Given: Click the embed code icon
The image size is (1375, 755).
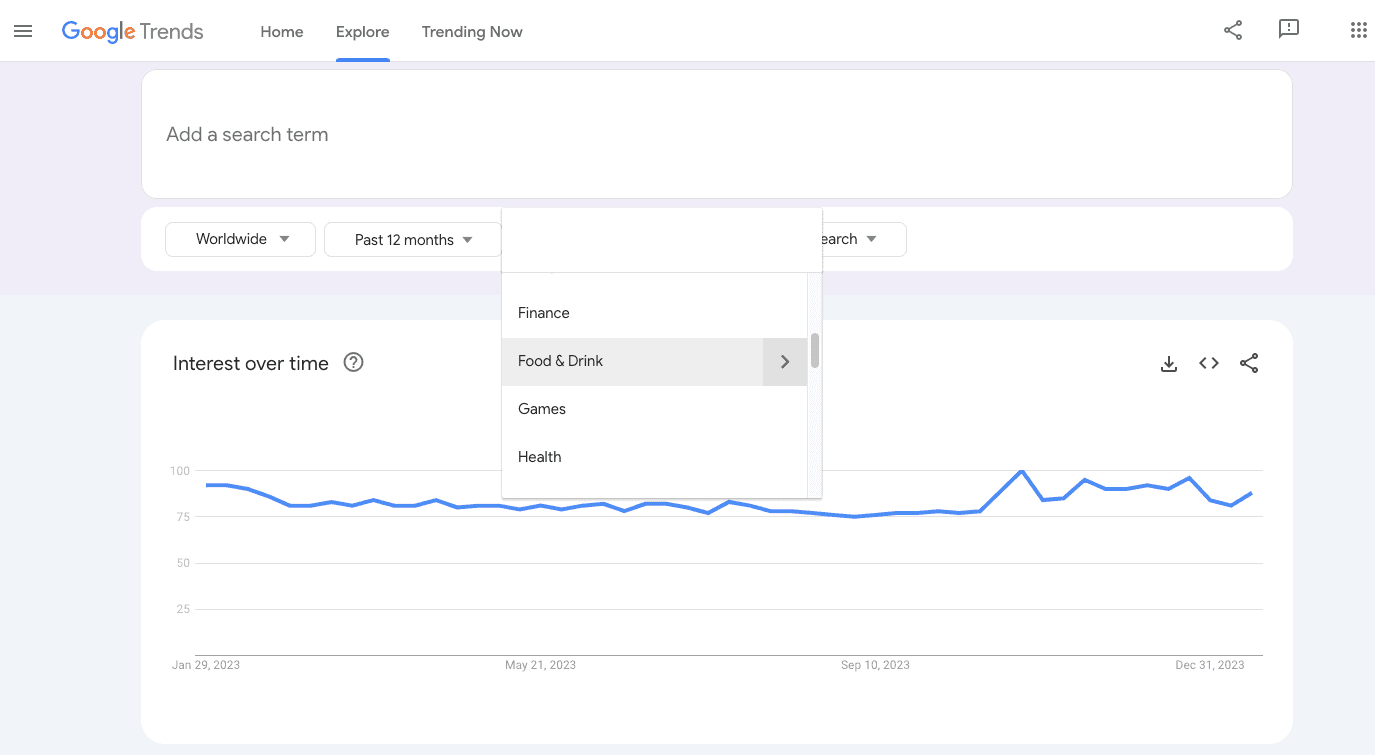Looking at the screenshot, I should click(x=1209, y=364).
